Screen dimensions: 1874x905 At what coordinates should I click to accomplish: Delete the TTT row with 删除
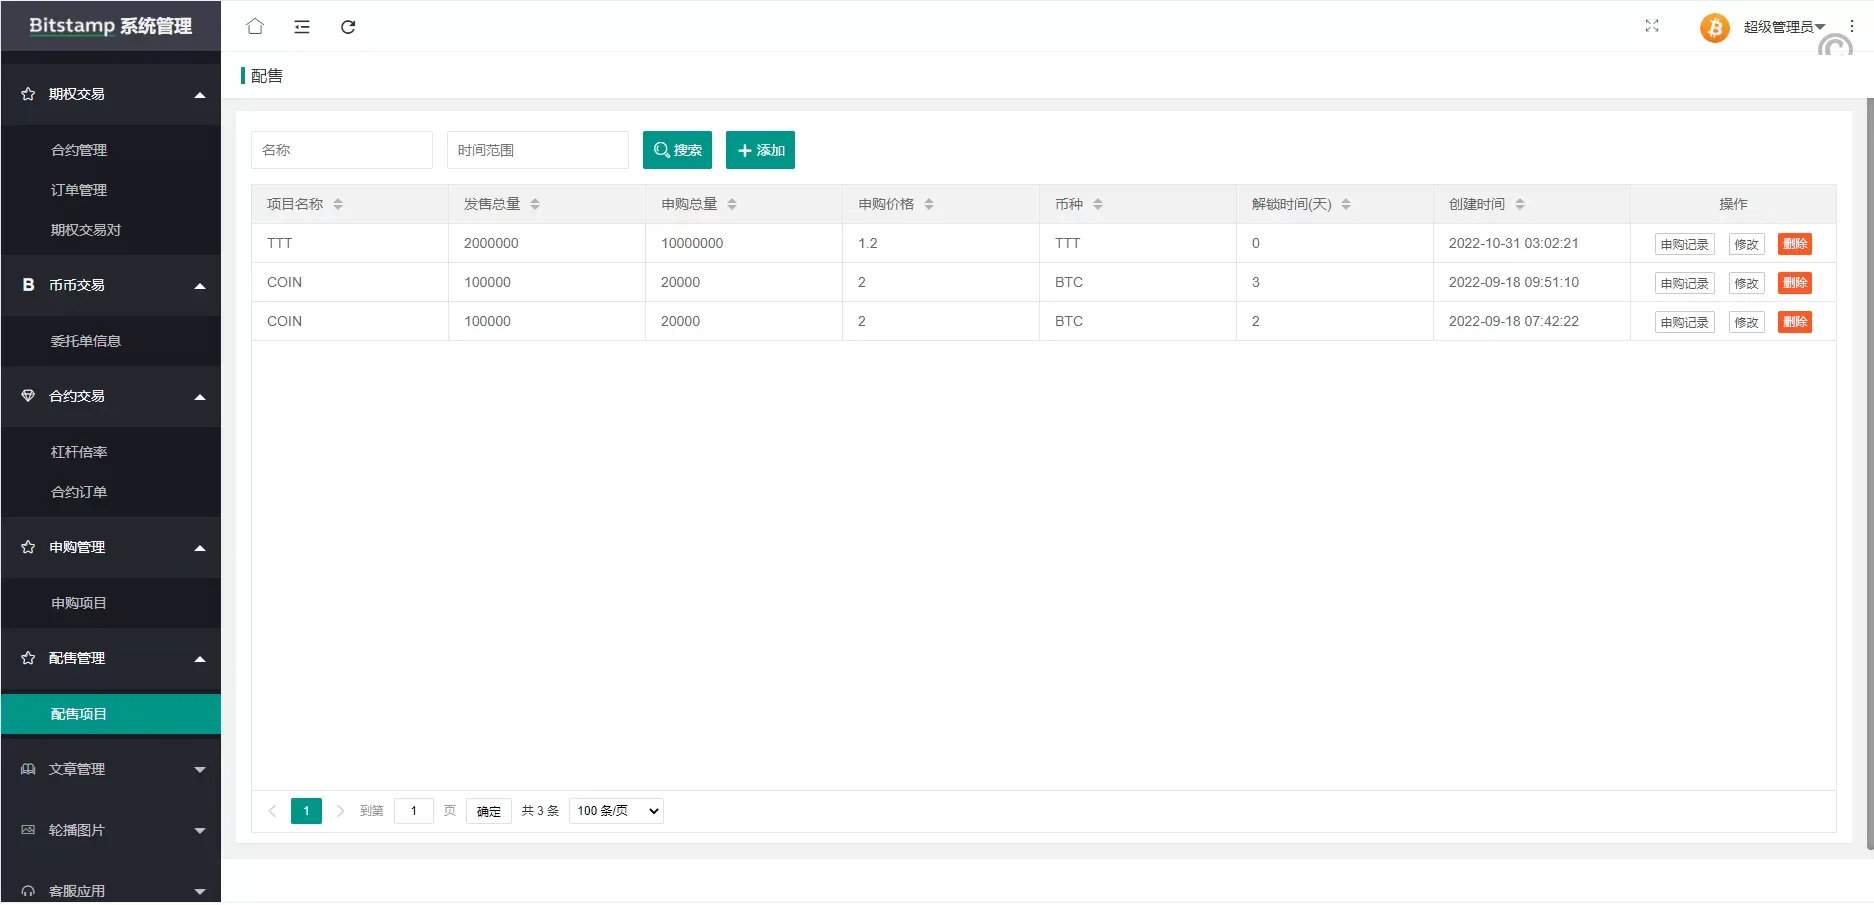1794,244
